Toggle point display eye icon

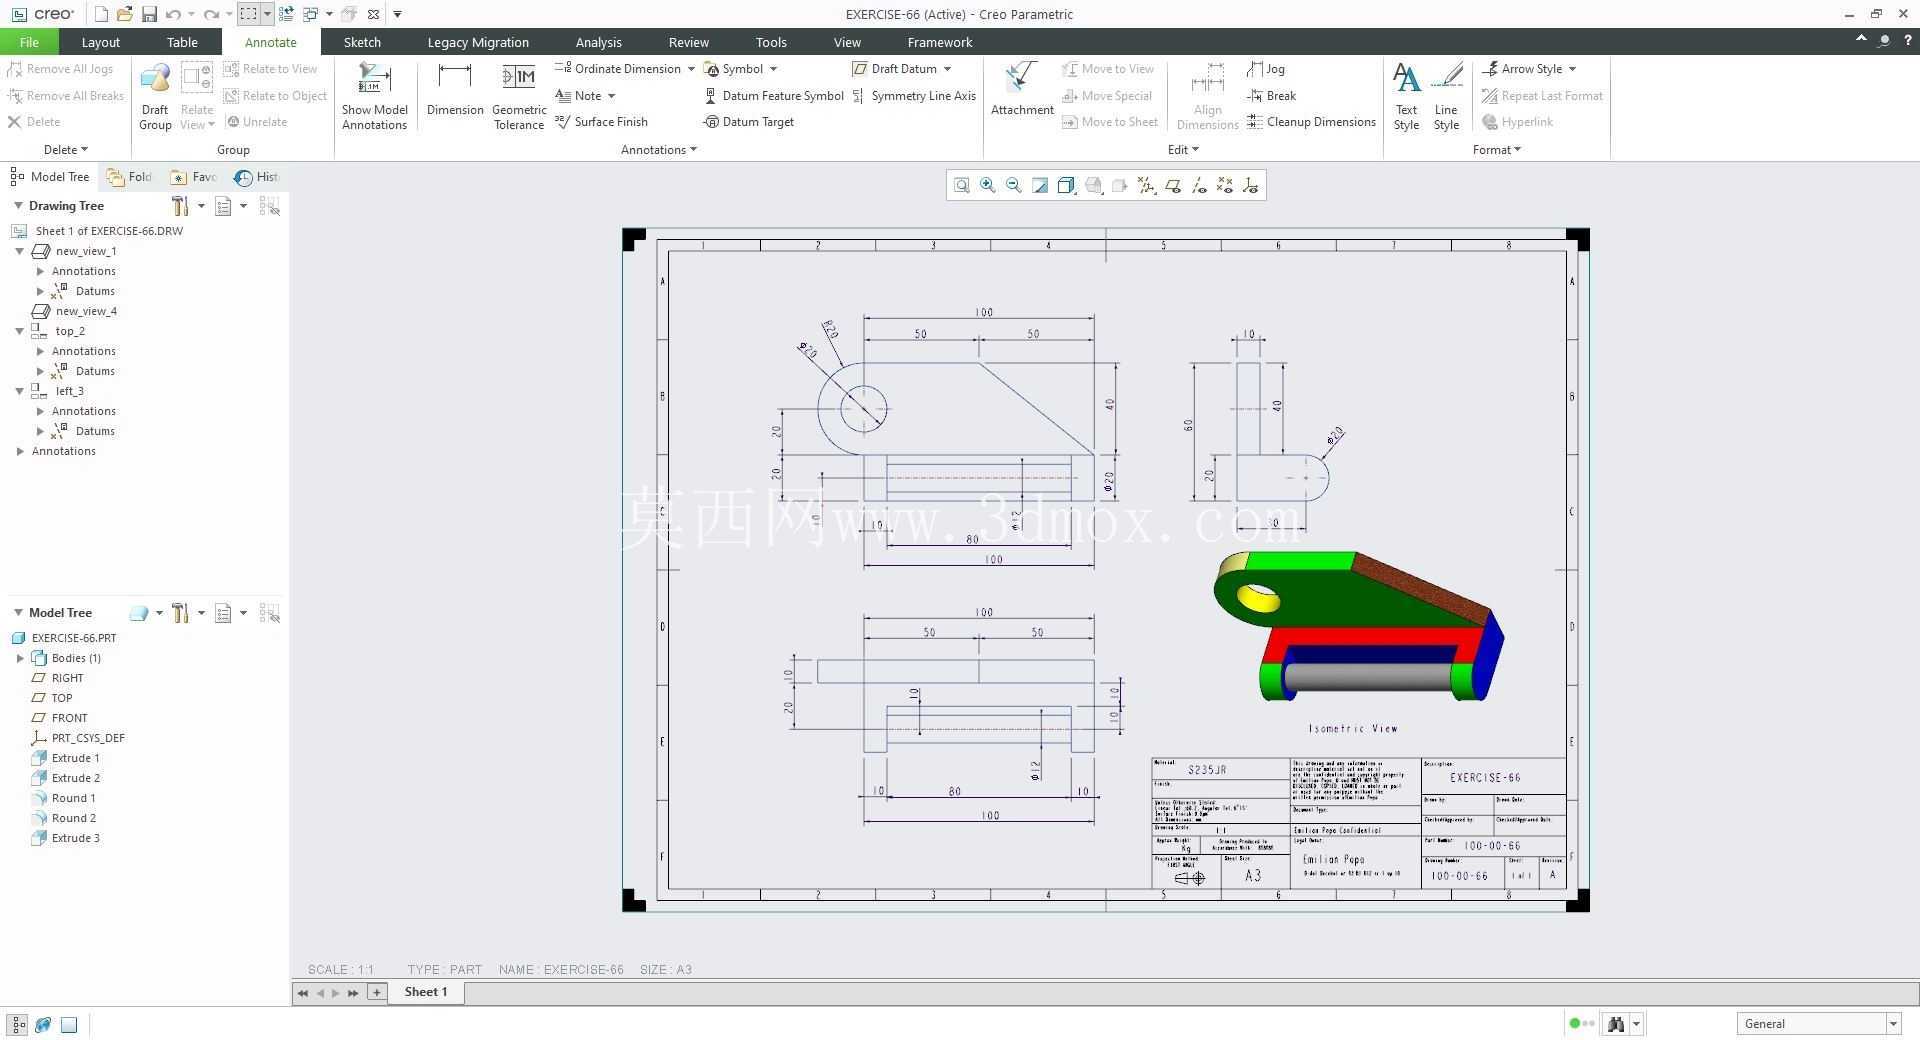pos(1225,185)
